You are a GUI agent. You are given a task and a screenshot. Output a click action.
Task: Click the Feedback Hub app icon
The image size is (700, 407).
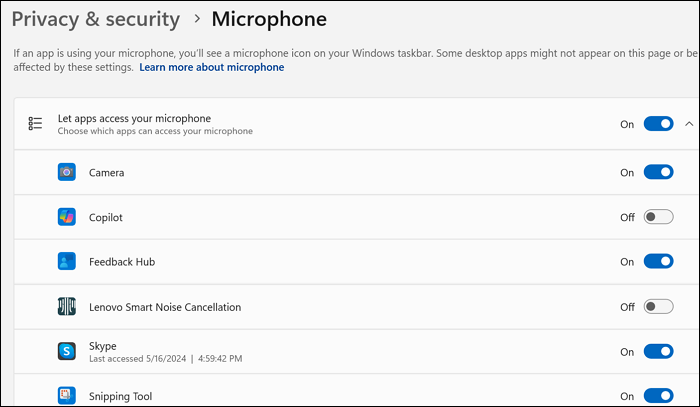point(67,262)
